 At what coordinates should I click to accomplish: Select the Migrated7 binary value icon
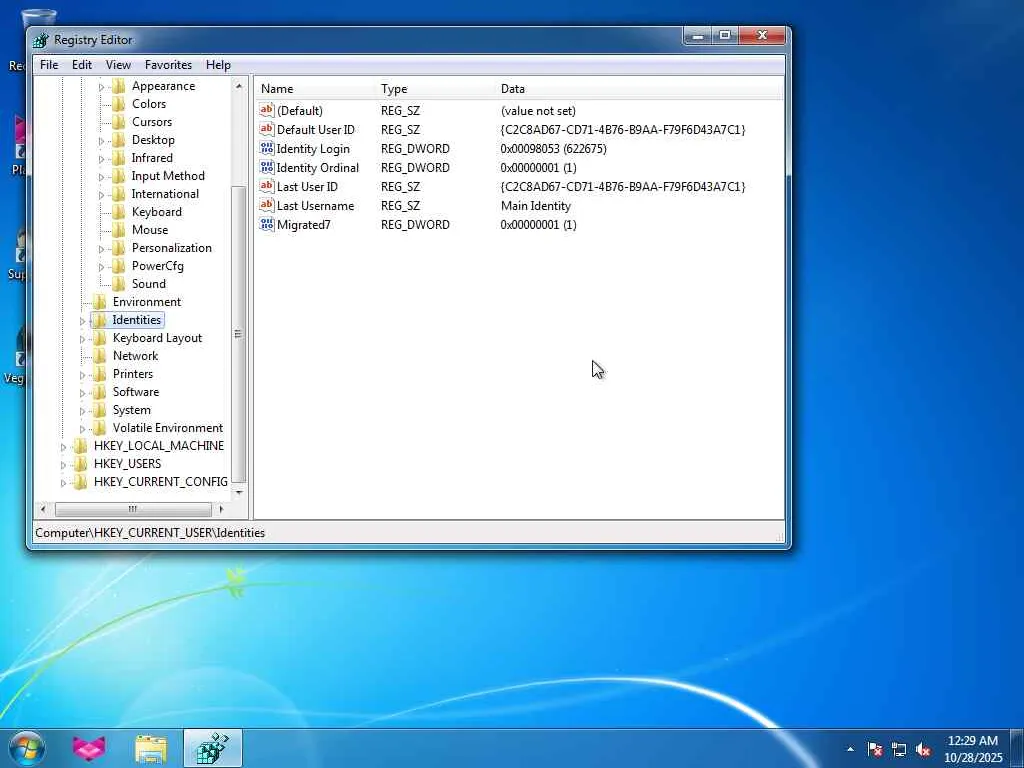pos(266,225)
